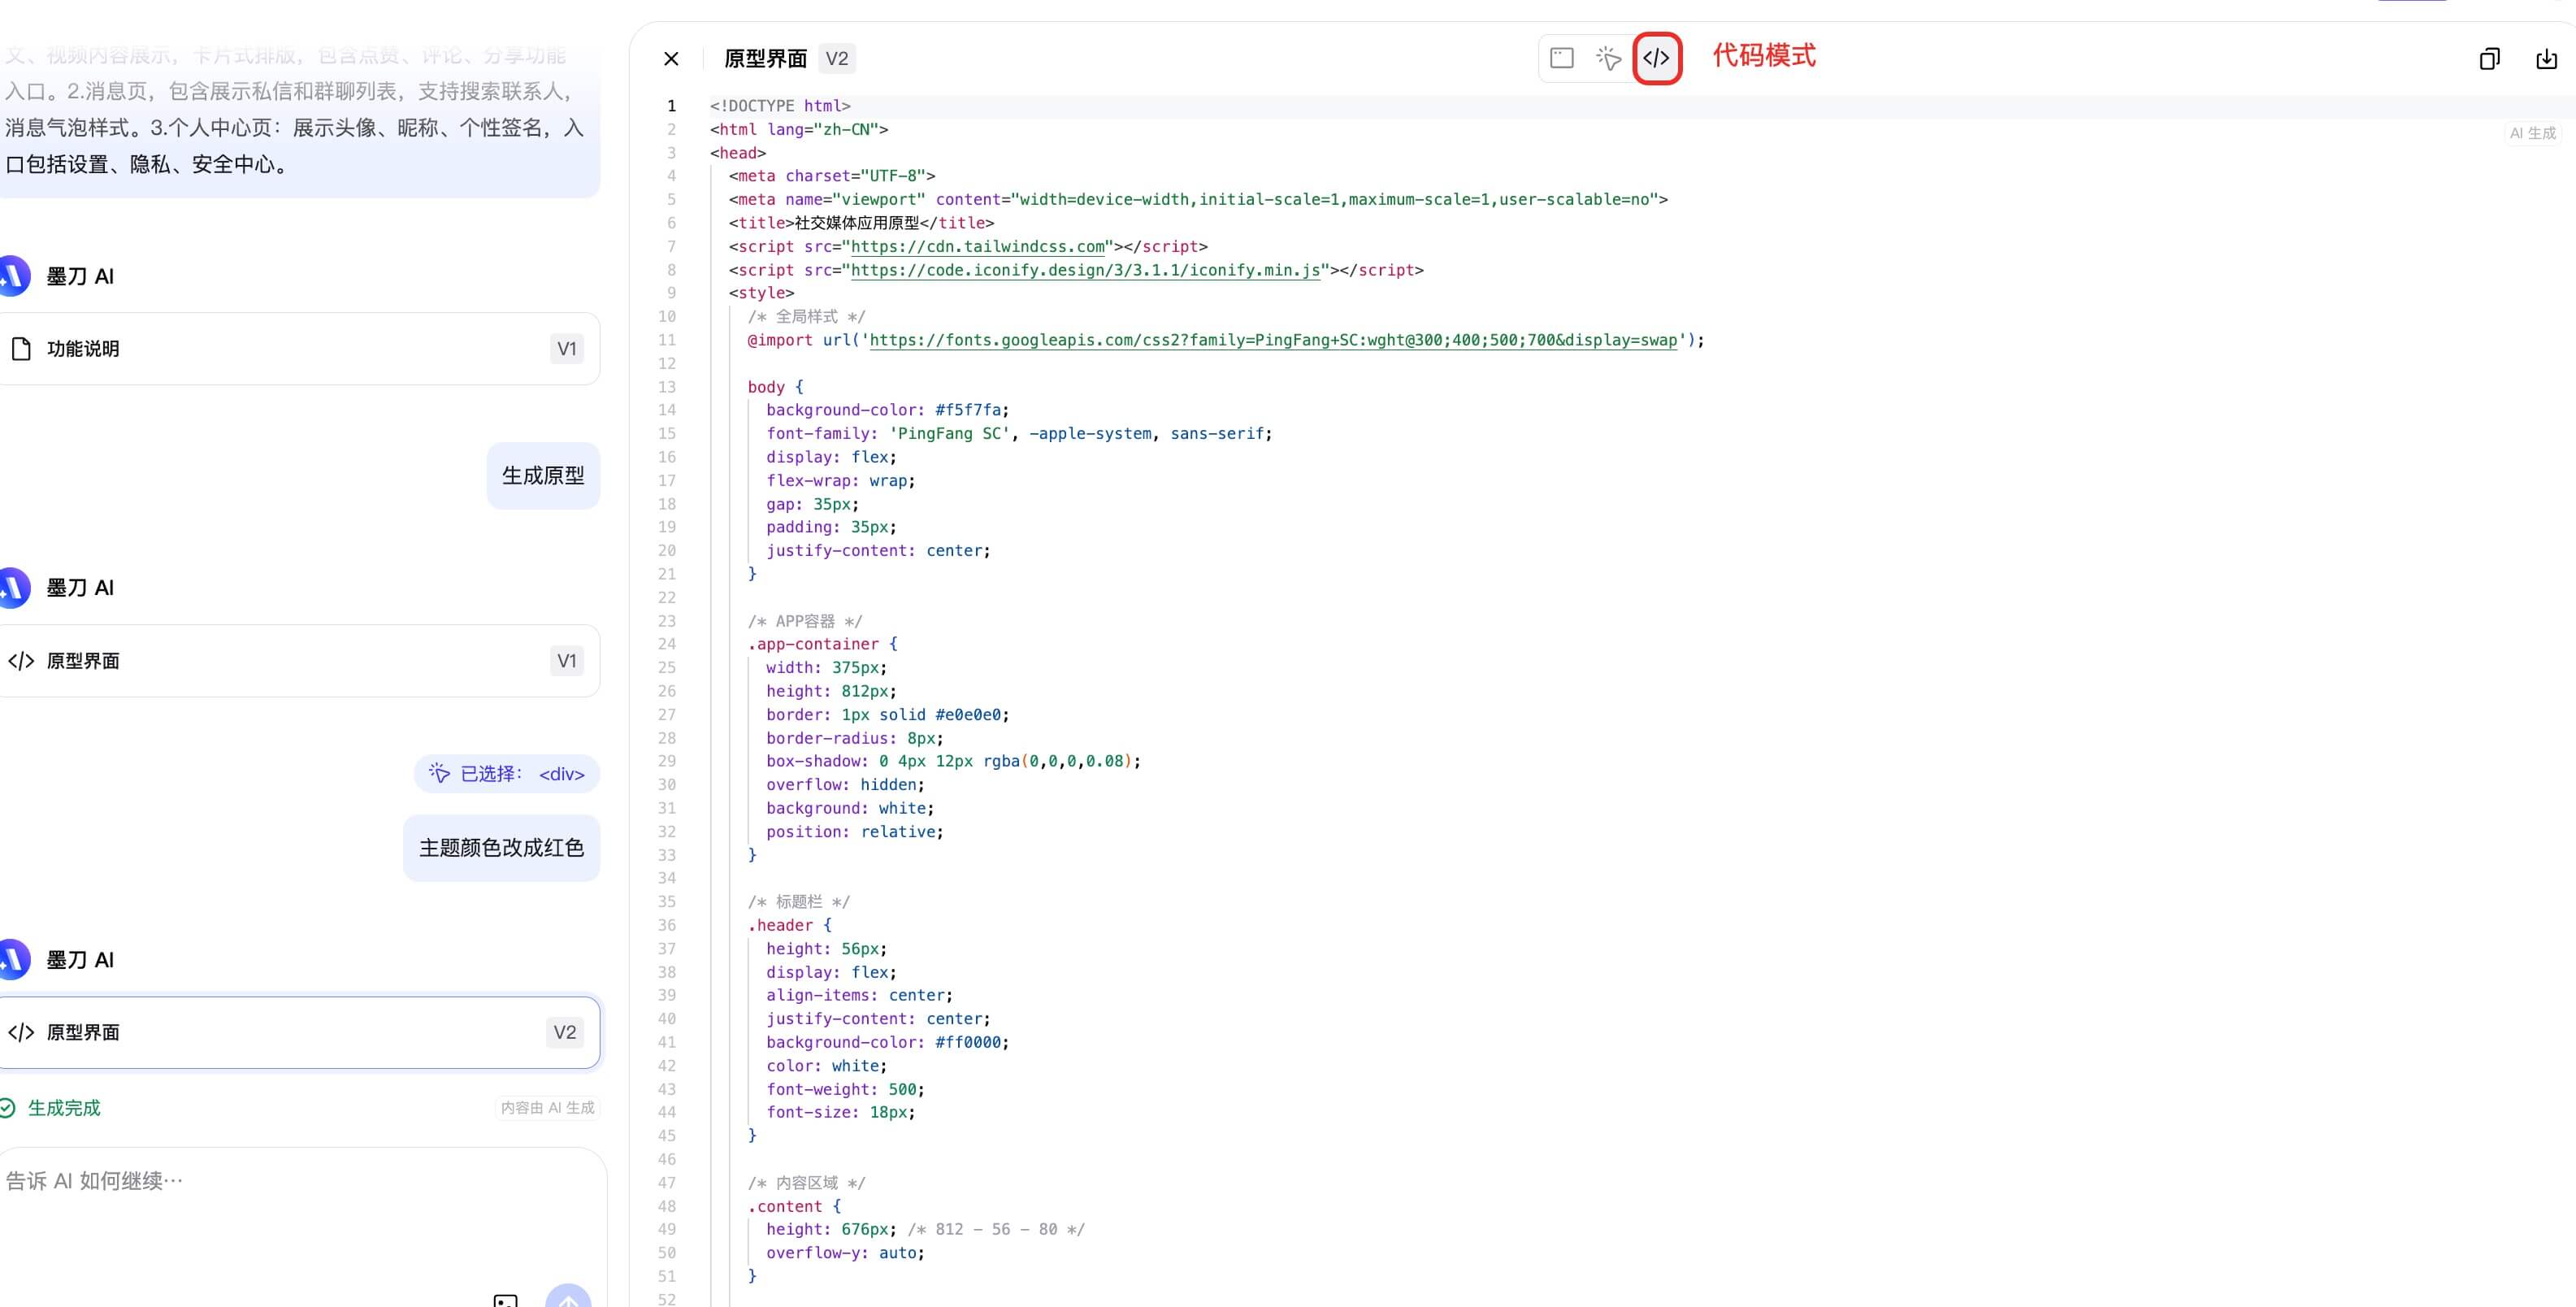The width and height of the screenshot is (2576, 1307).
Task: Click the meta charset="UTF-8" line
Action: point(832,176)
